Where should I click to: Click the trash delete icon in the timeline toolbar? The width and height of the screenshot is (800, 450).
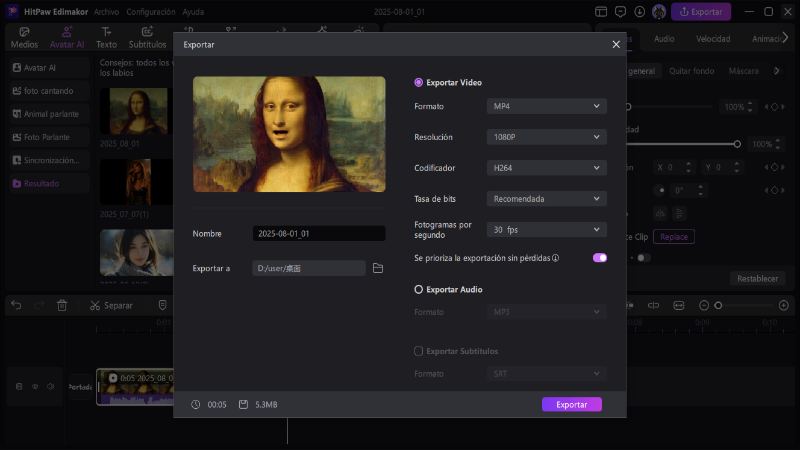62,305
